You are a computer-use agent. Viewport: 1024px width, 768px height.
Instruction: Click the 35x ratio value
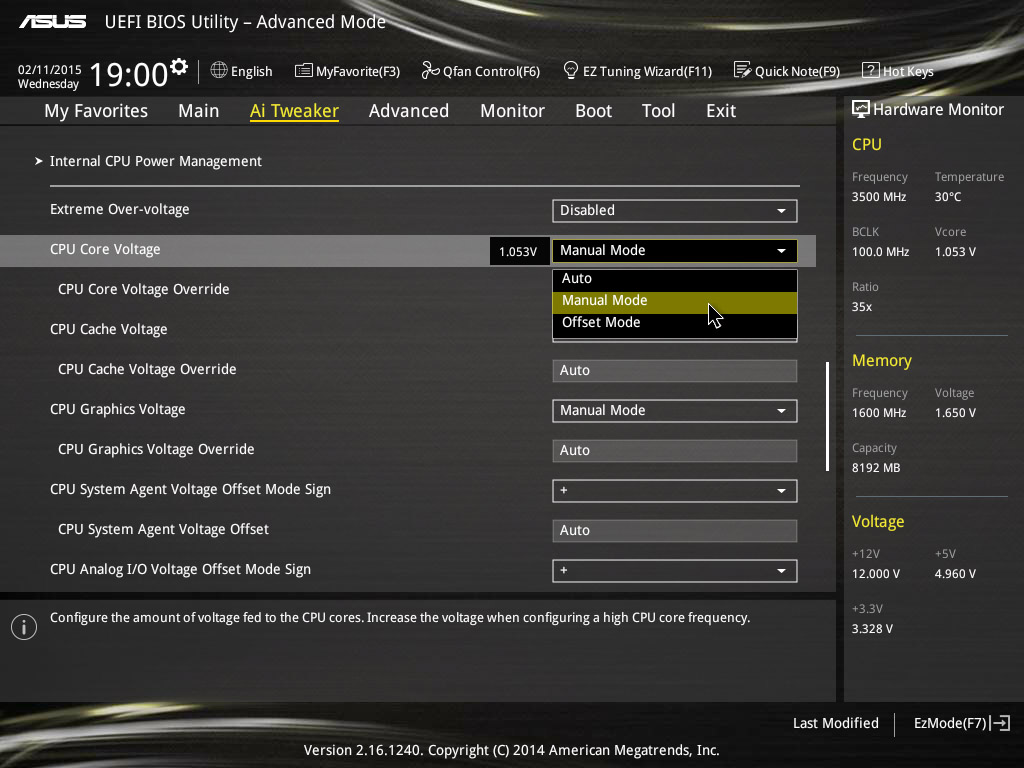862,307
